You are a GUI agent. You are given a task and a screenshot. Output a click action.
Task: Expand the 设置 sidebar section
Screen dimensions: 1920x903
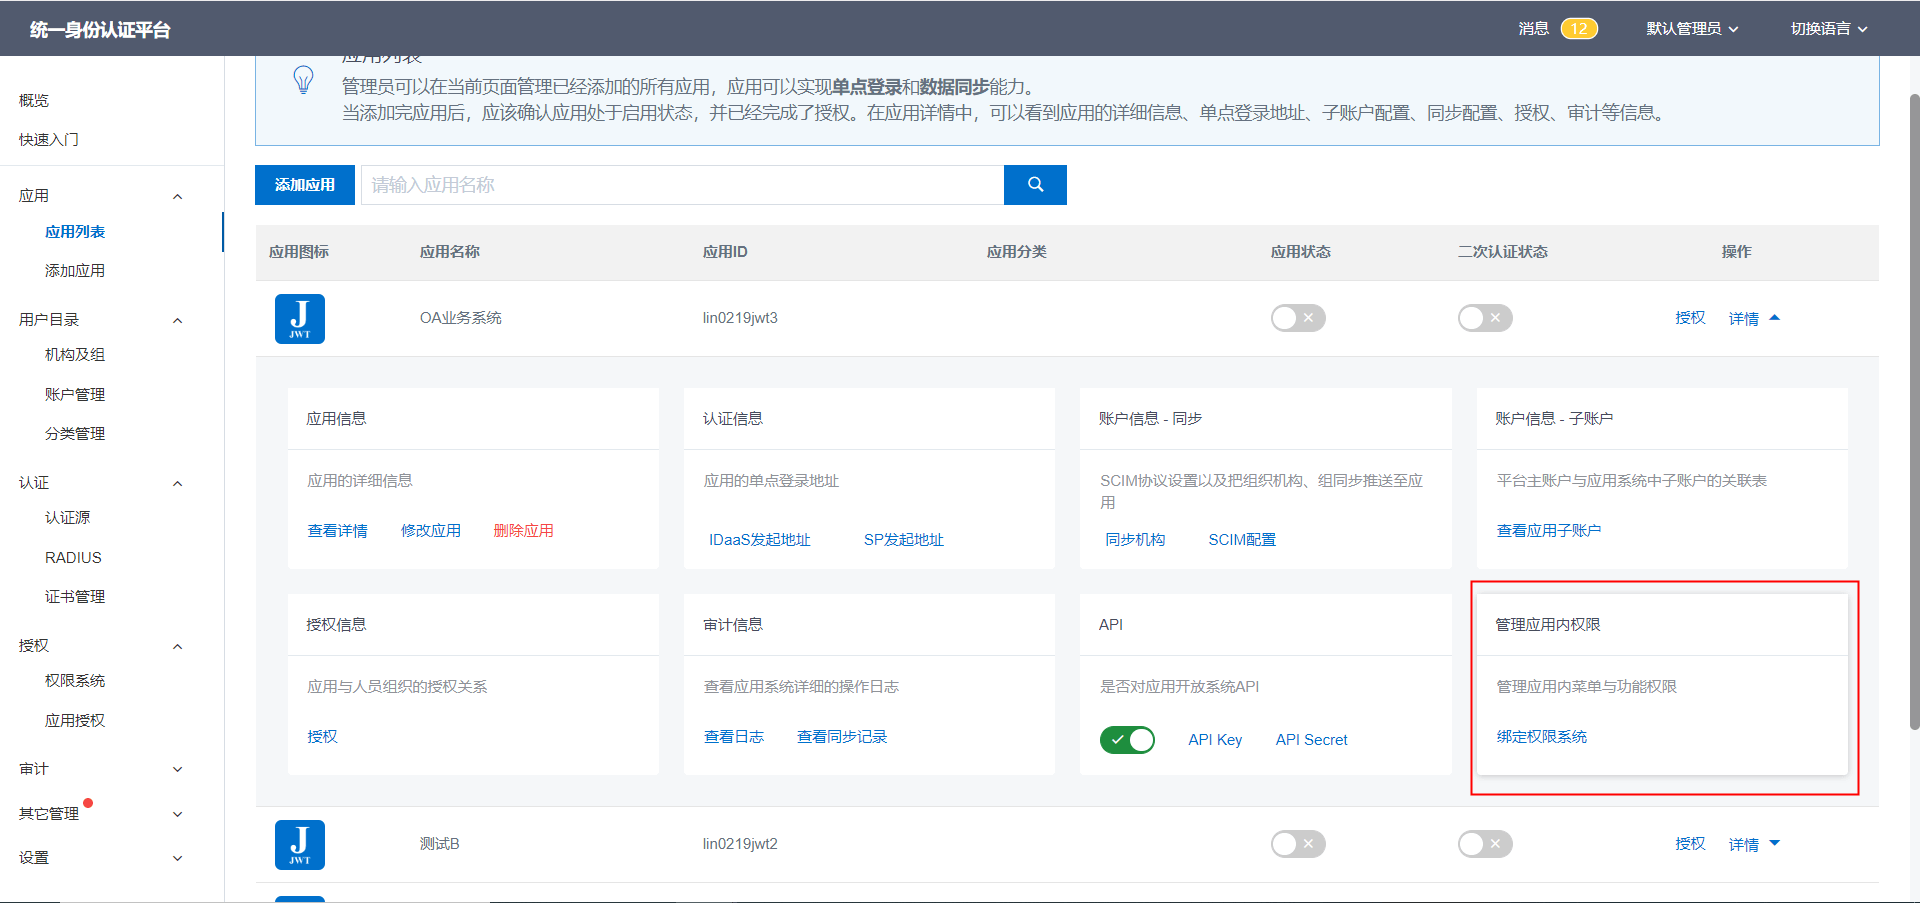(x=100, y=858)
